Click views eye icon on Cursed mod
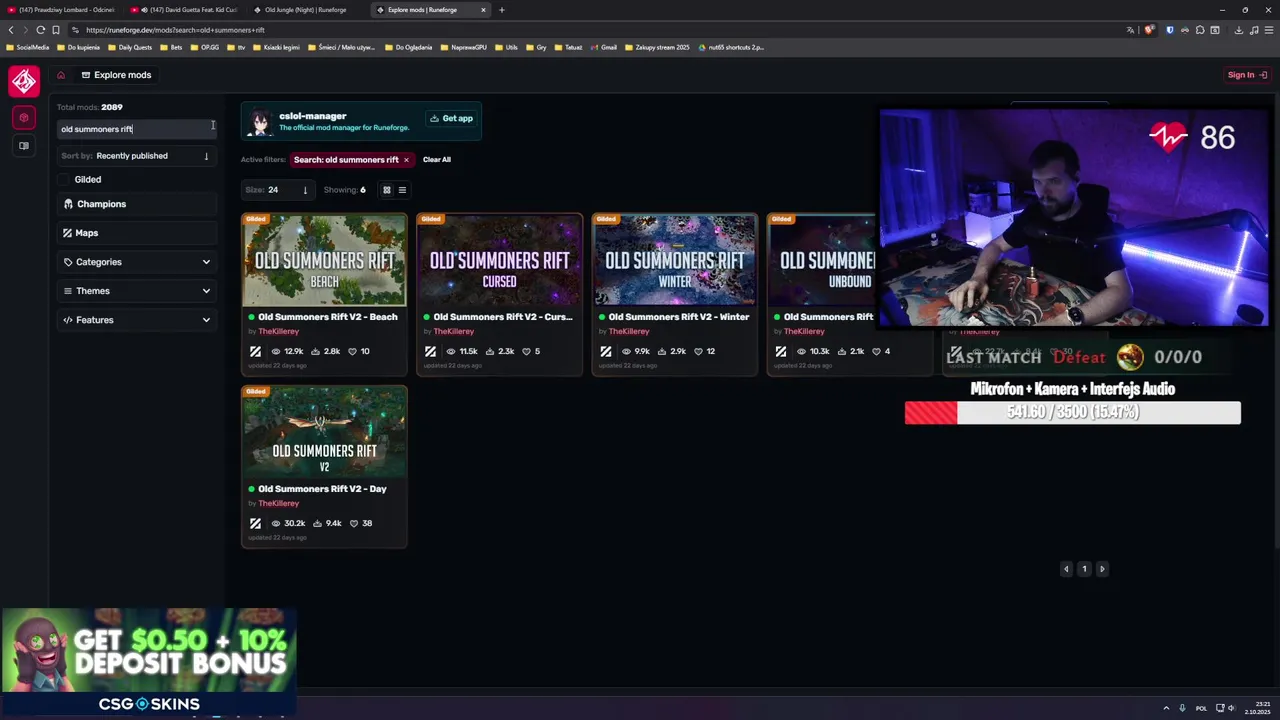 click(451, 352)
